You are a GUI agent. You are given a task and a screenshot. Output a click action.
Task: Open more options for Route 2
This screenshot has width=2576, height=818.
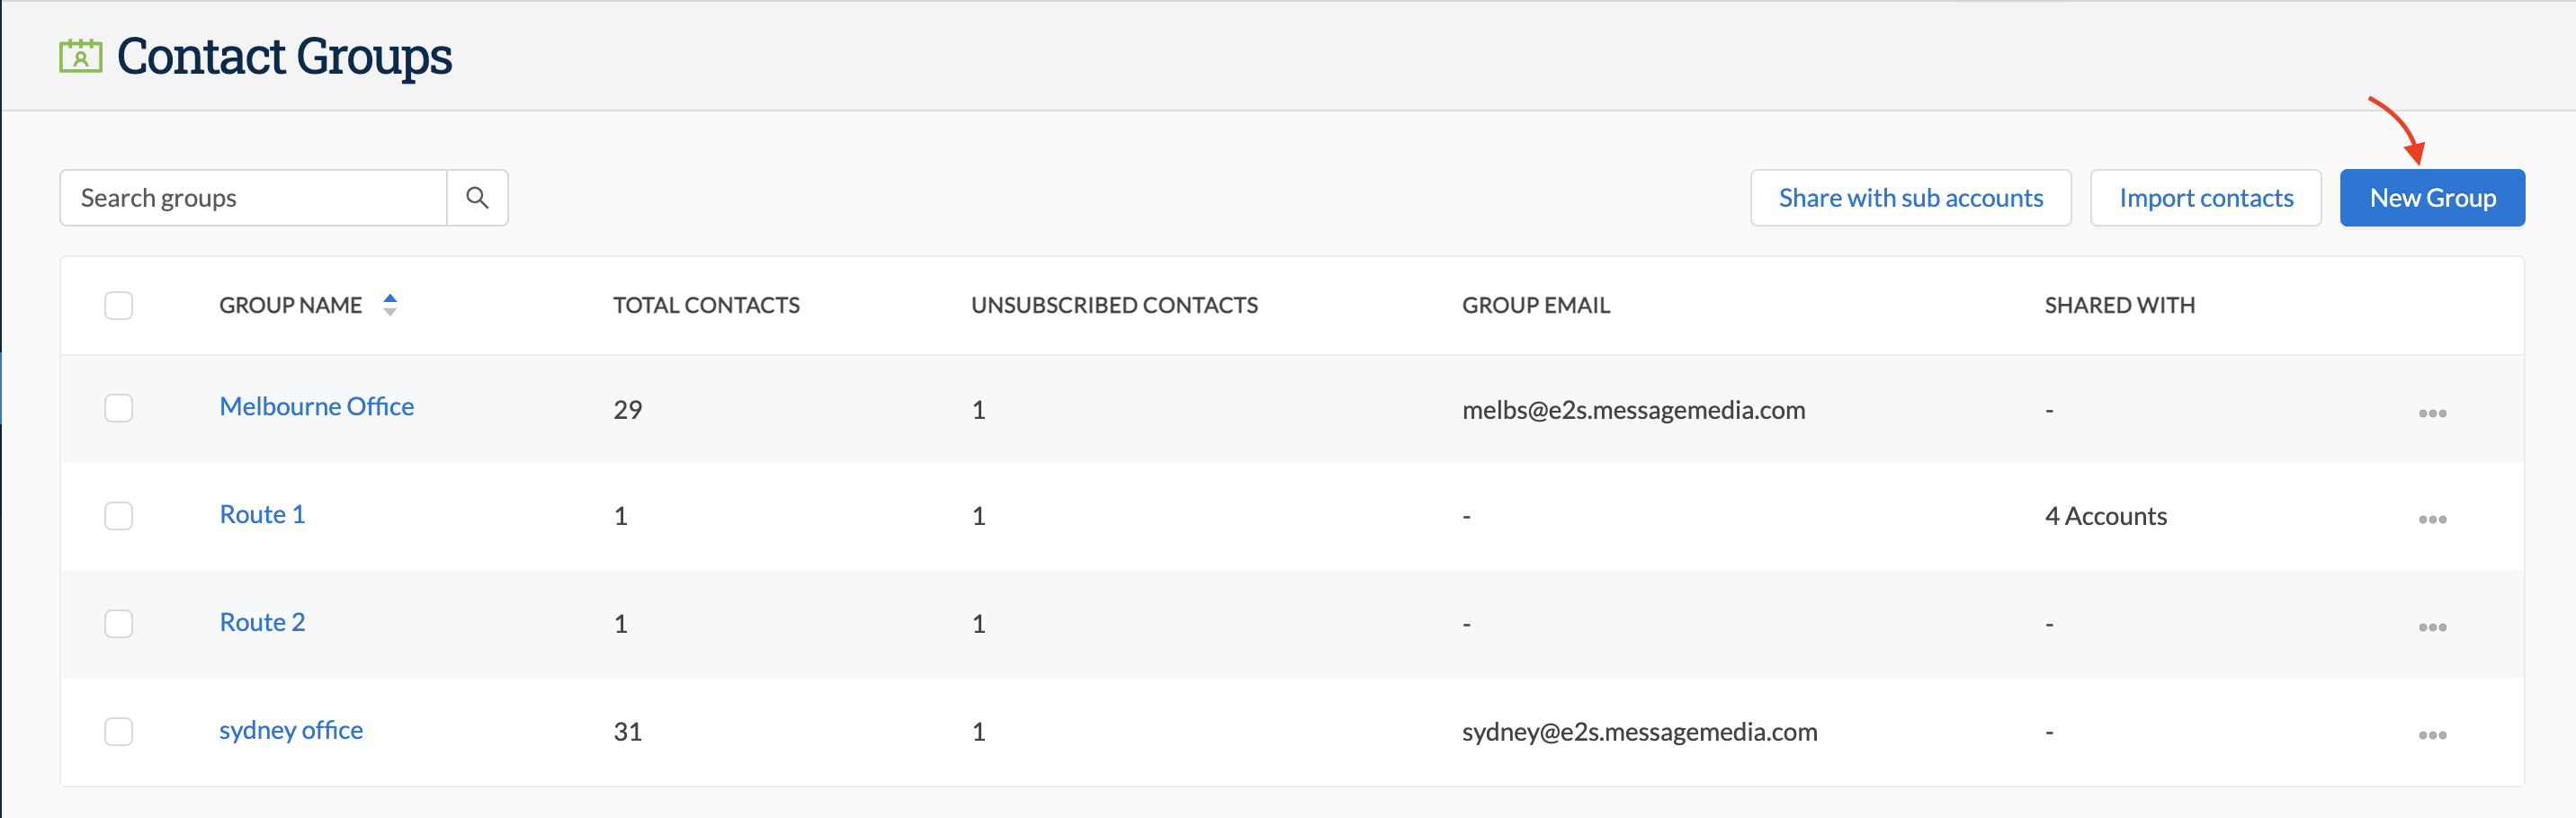pos(2432,627)
